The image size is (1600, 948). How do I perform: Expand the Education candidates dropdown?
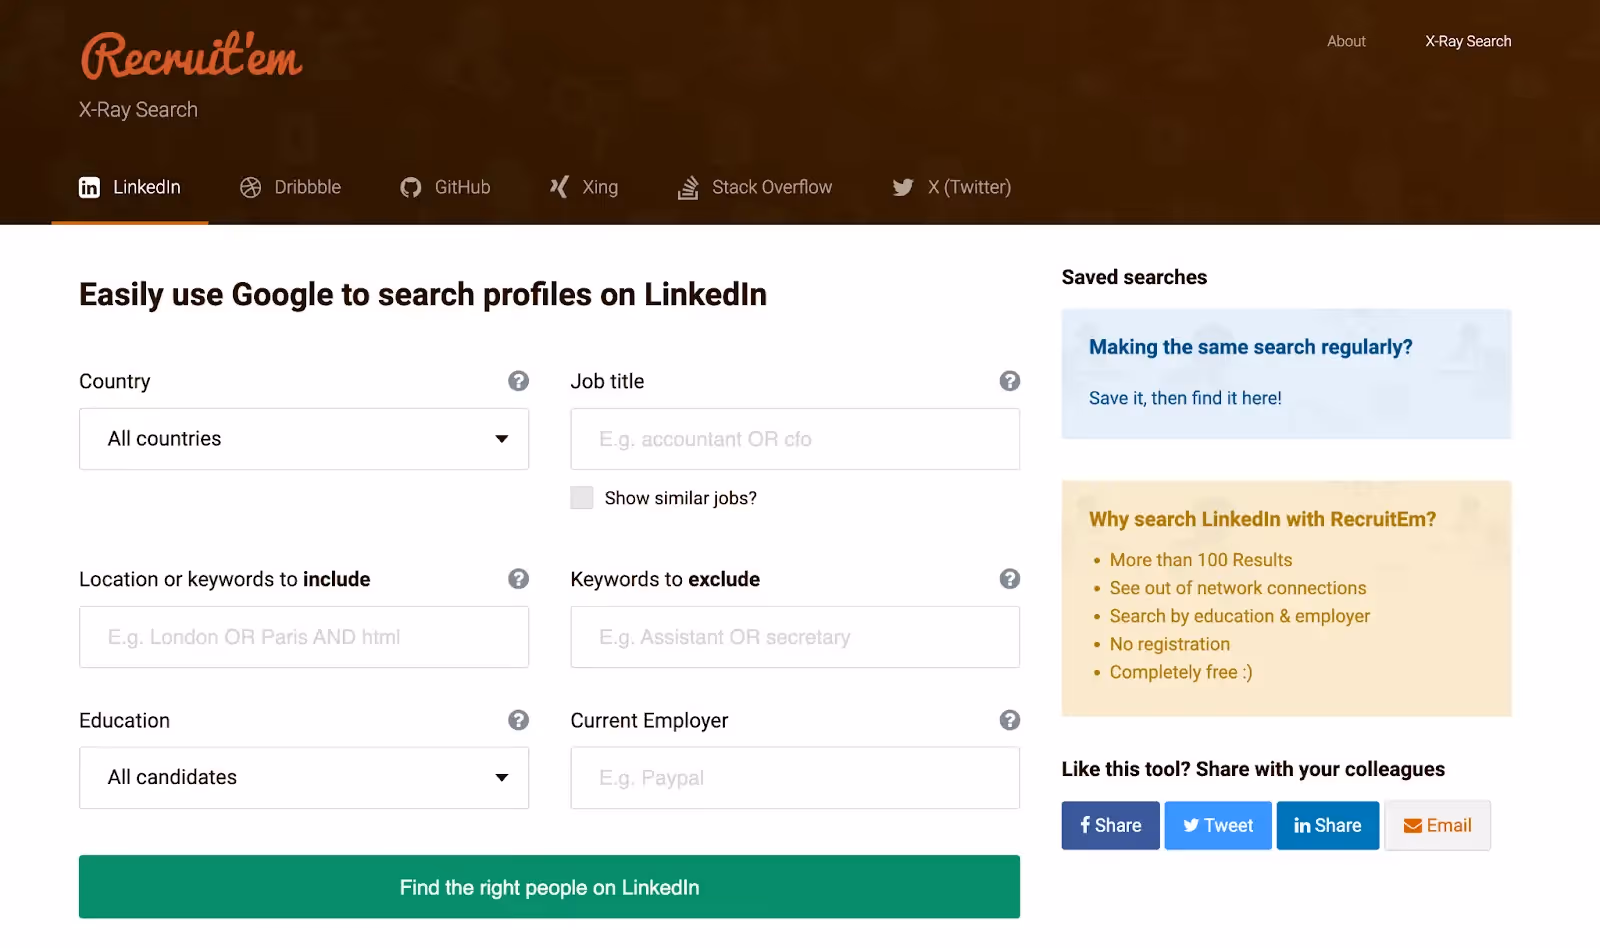(x=302, y=777)
